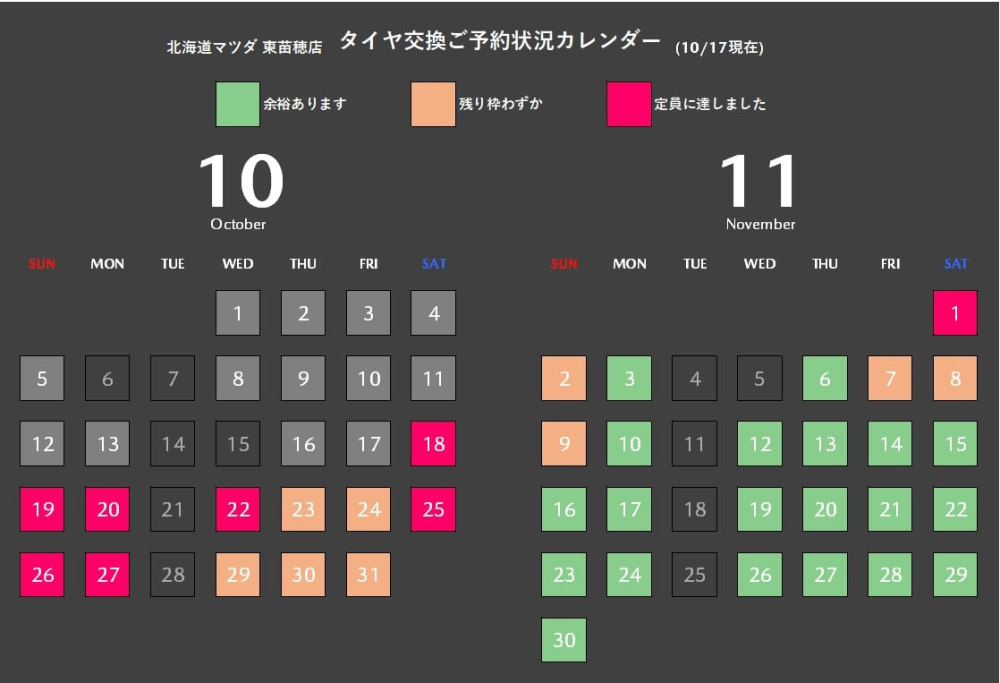Choose October 29 with few slots left
The image size is (1000, 683).
coord(238,575)
